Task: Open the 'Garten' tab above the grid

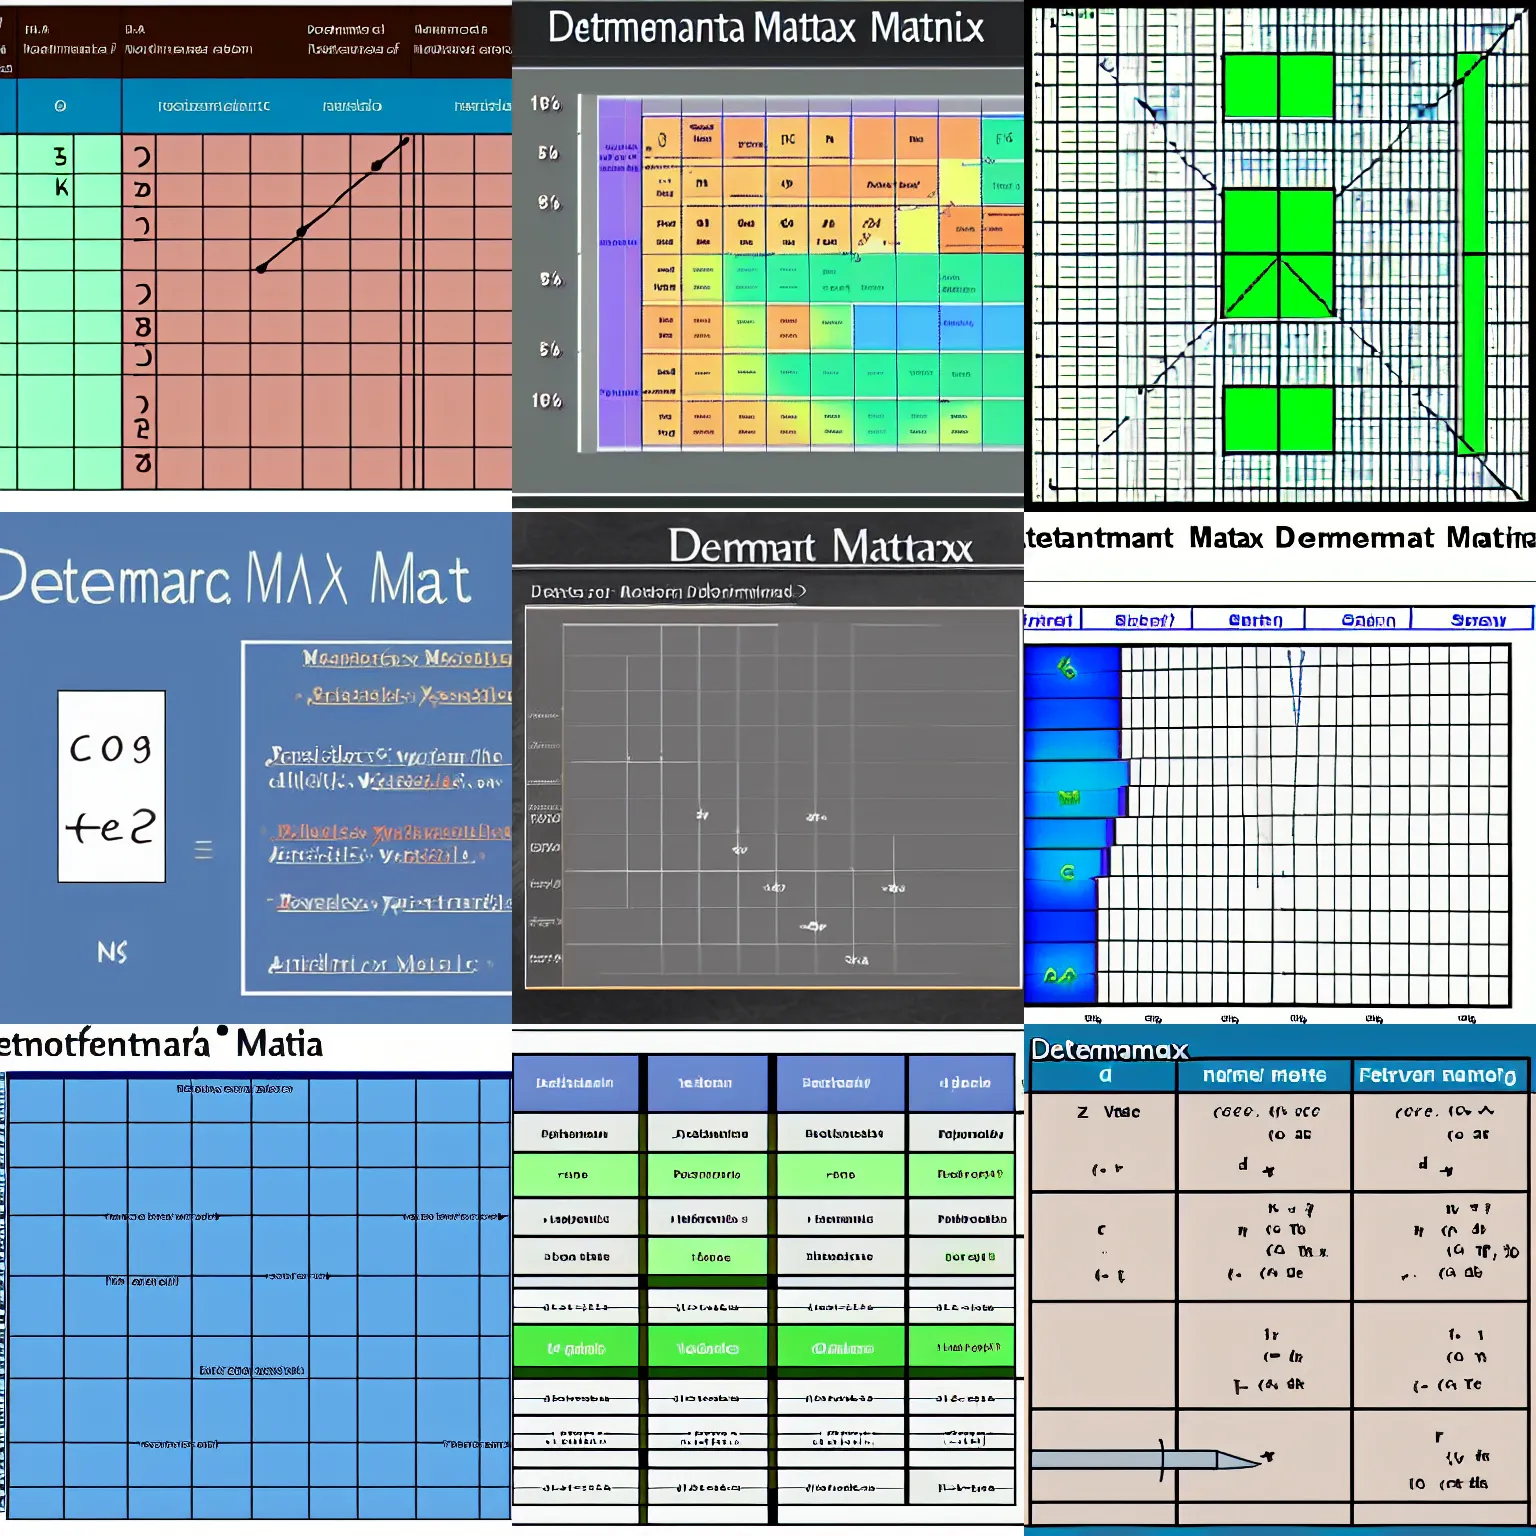Action: click(x=1250, y=620)
